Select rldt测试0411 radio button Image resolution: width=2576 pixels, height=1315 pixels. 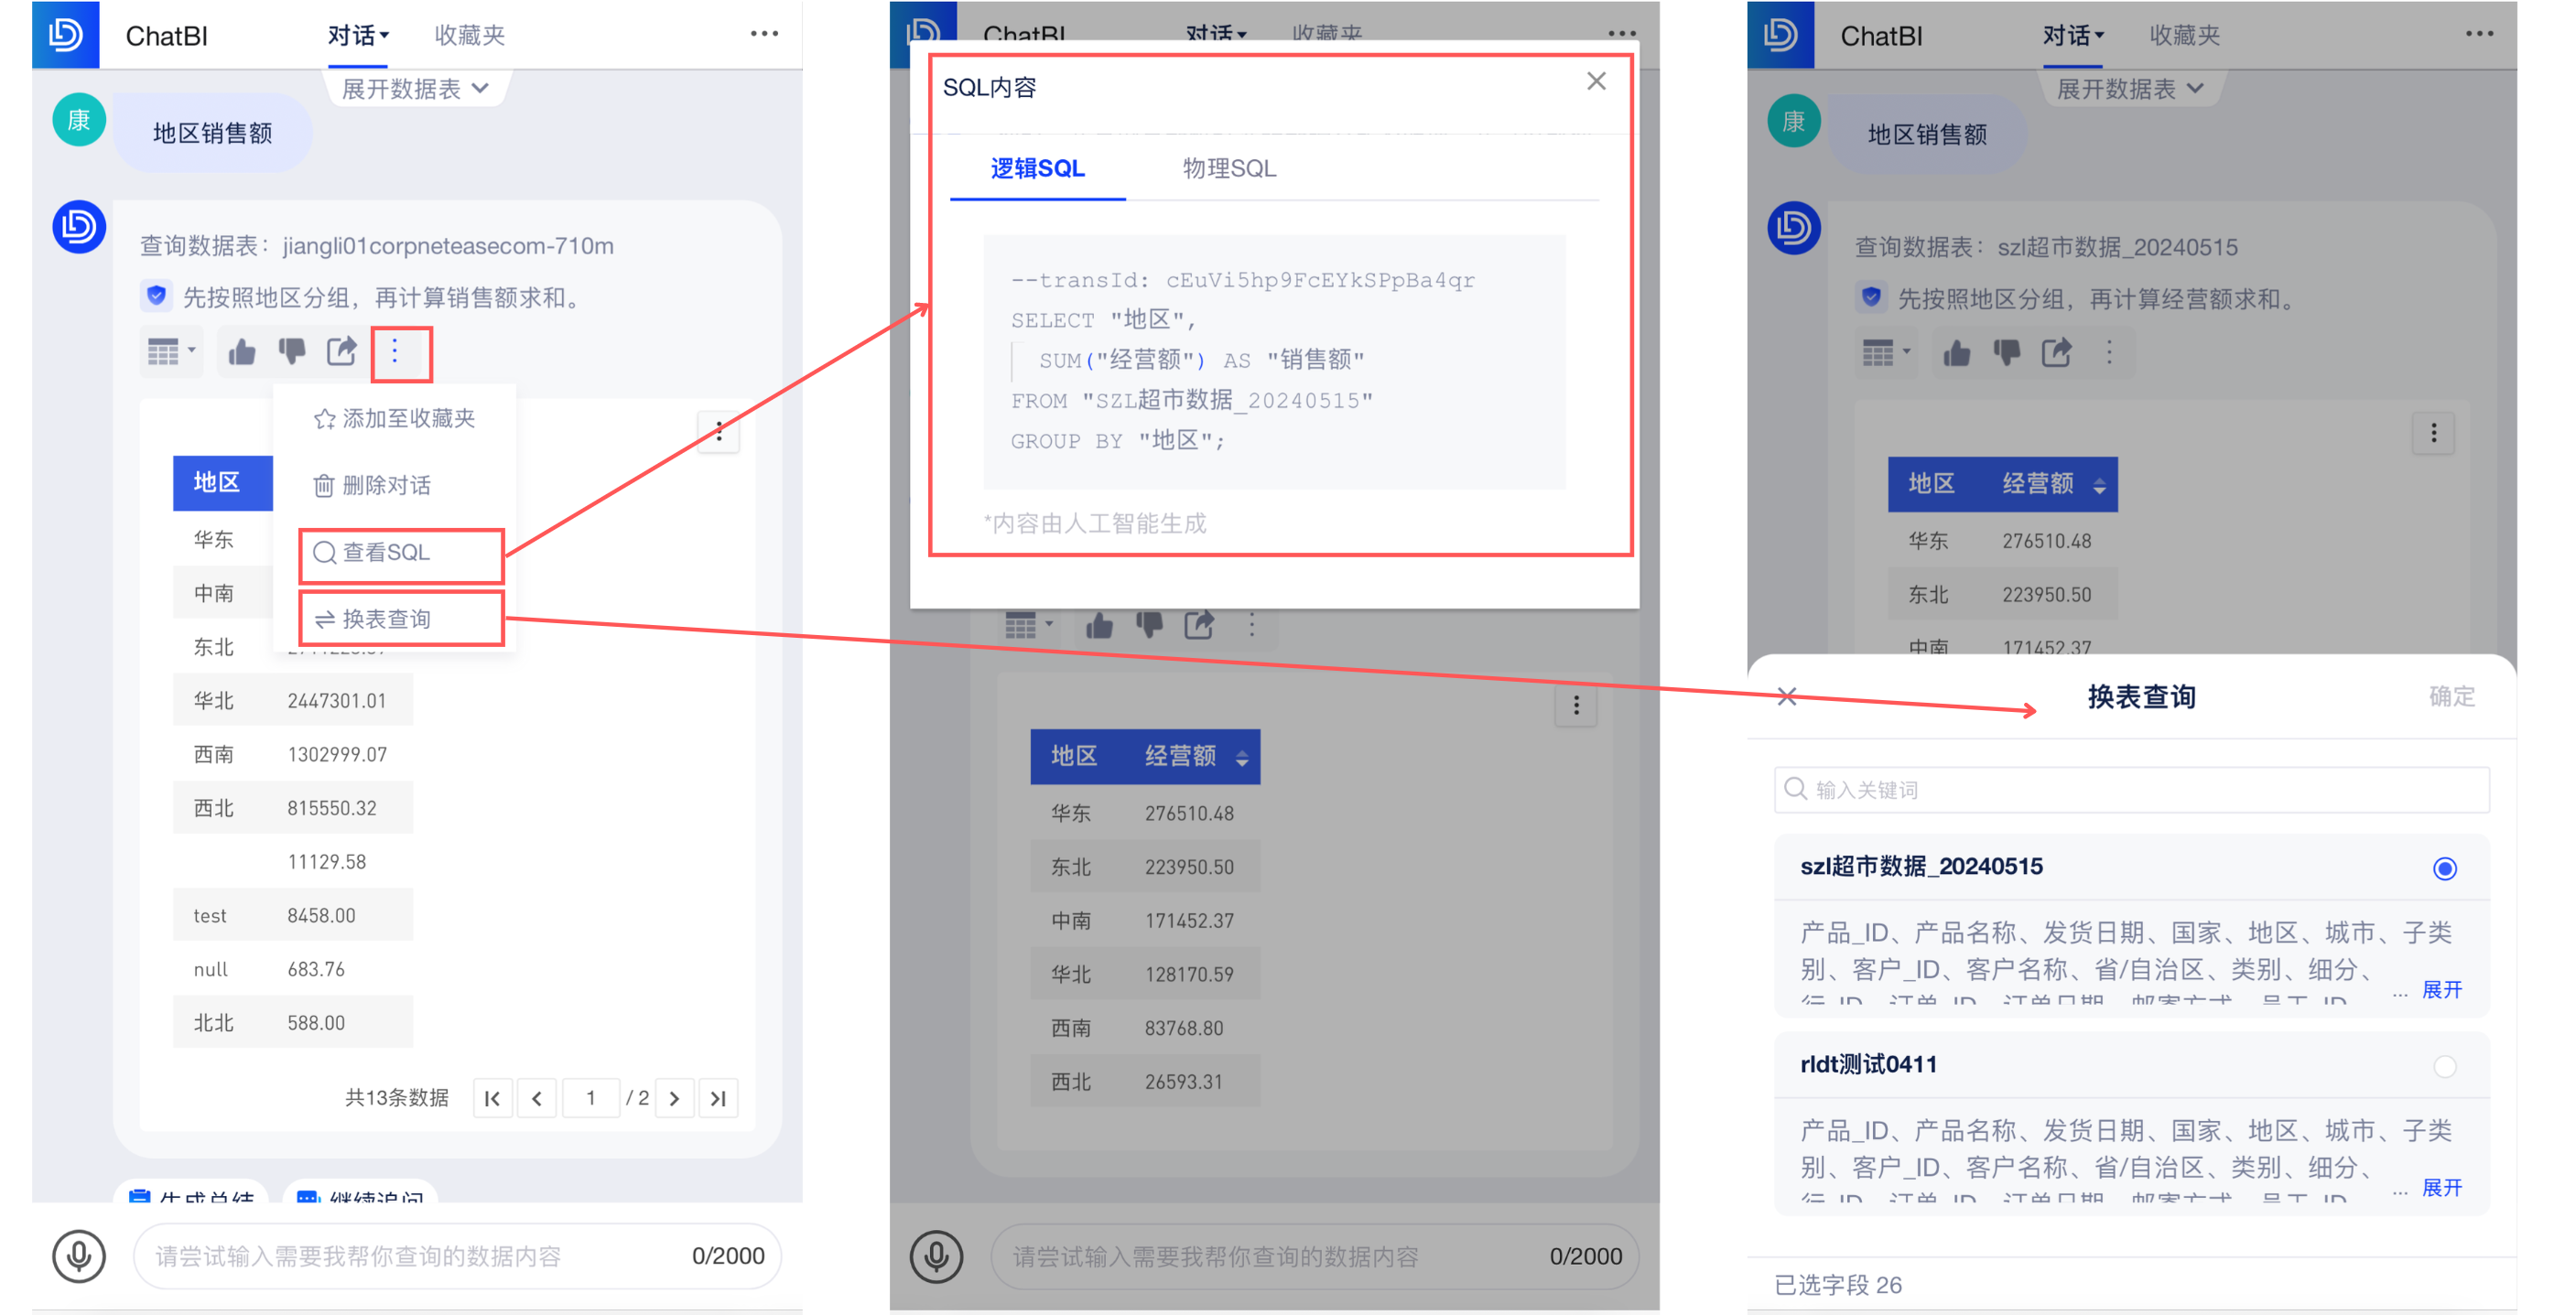(2444, 1066)
